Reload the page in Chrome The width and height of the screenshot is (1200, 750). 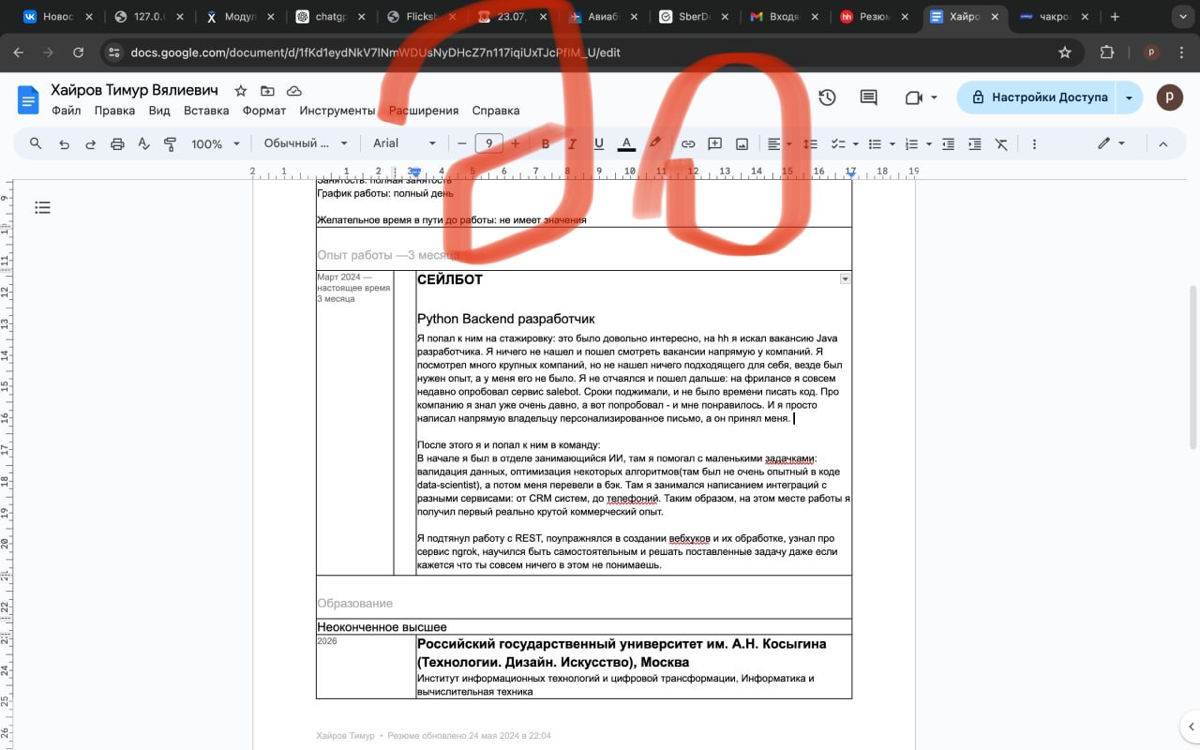(x=78, y=52)
